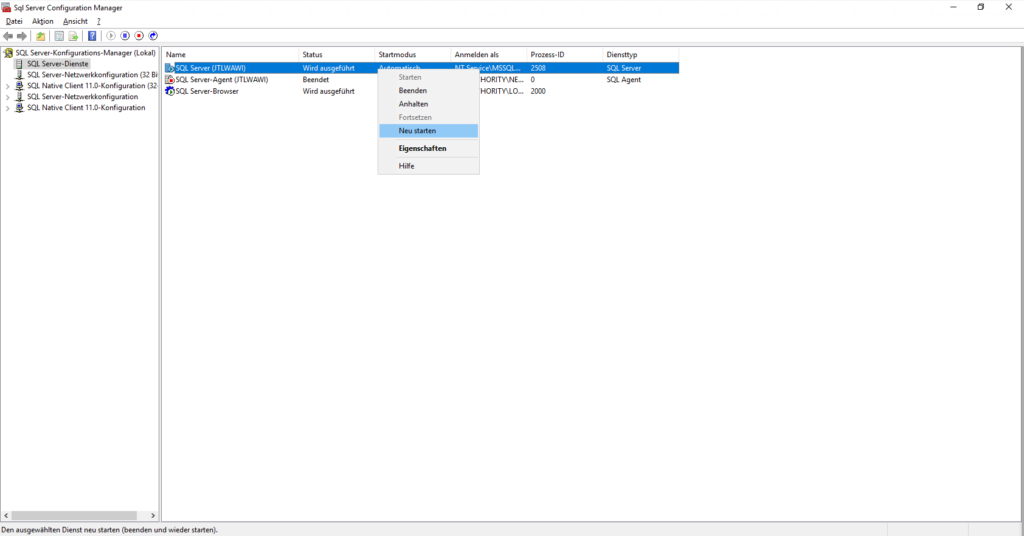Open Help via blue question-mark icon
This screenshot has height=536, width=1024.
92,36
